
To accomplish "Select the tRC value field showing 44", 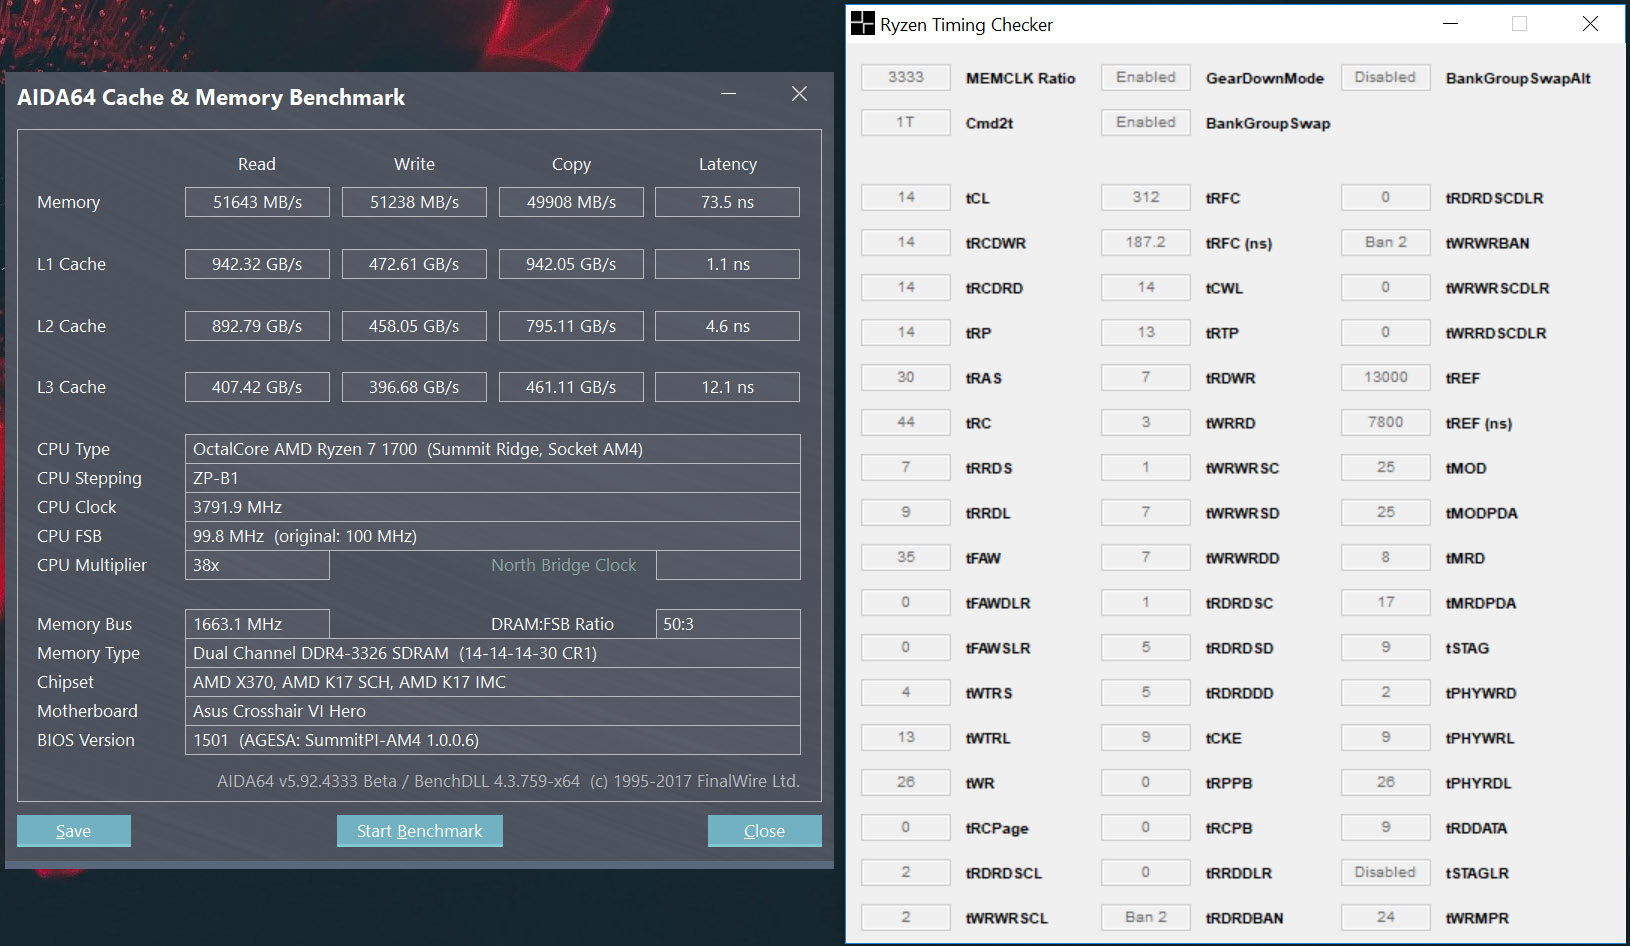I will [x=906, y=422].
